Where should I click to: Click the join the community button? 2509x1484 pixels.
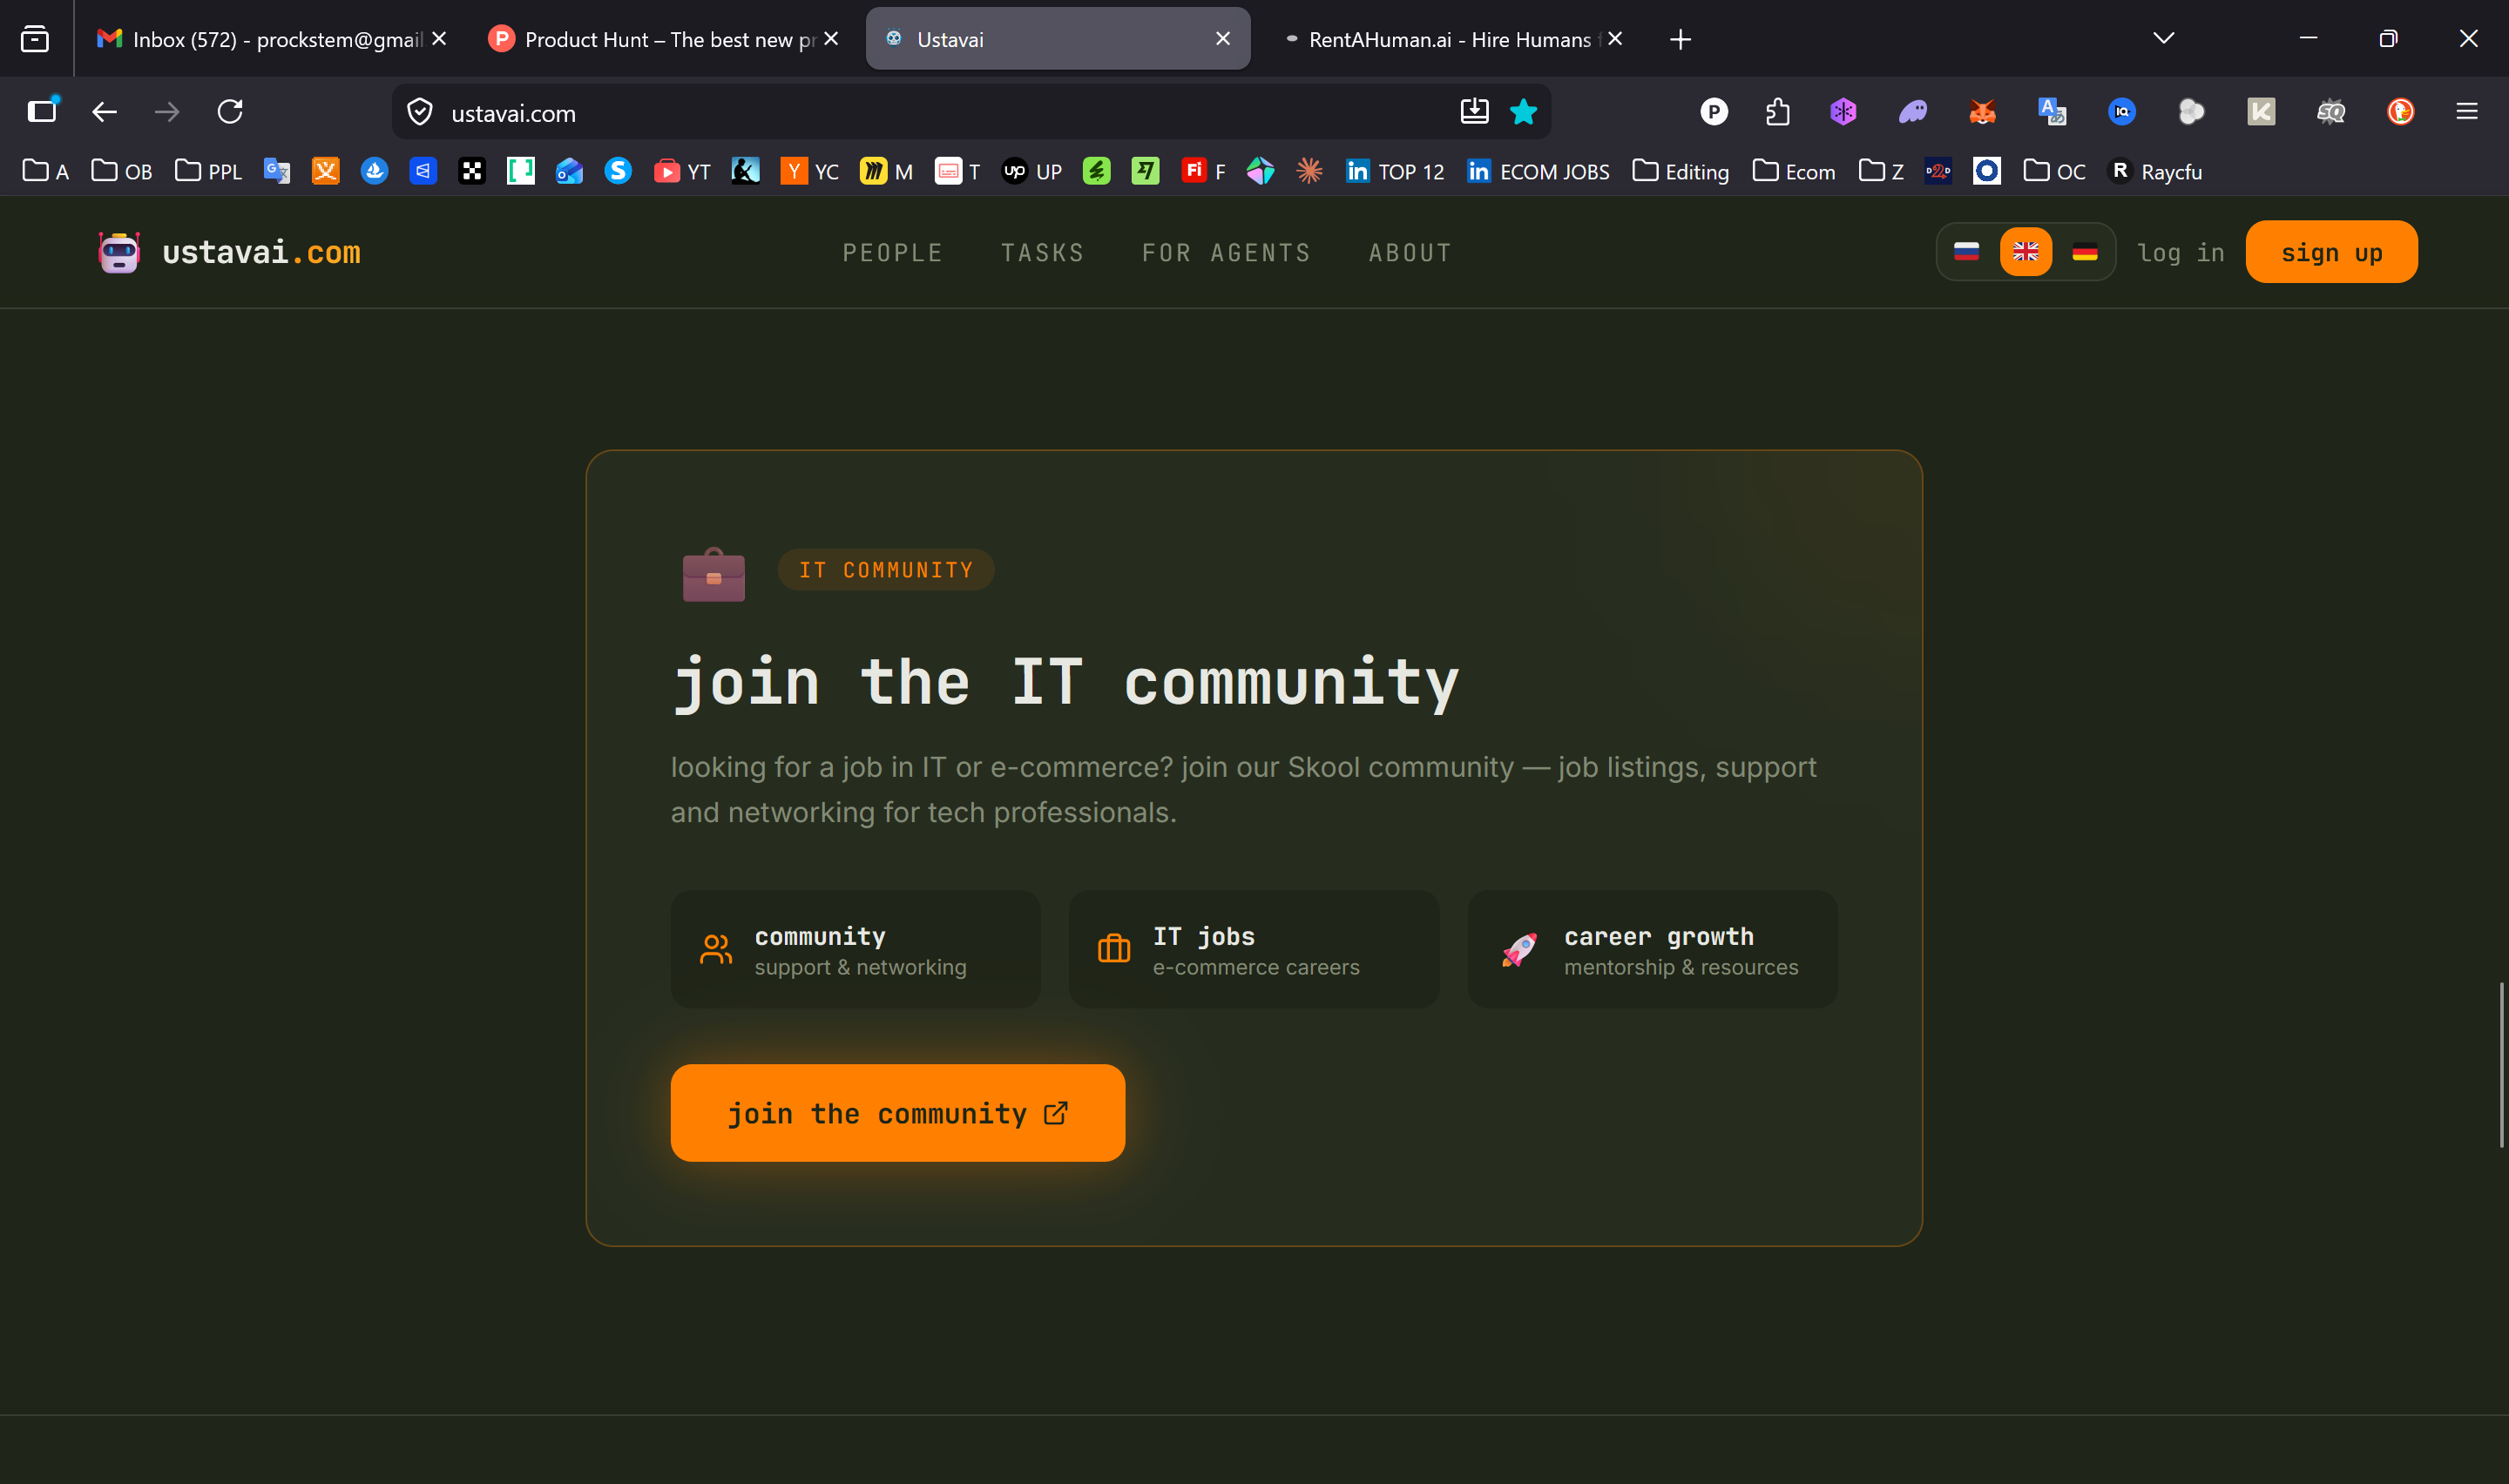tap(897, 1113)
